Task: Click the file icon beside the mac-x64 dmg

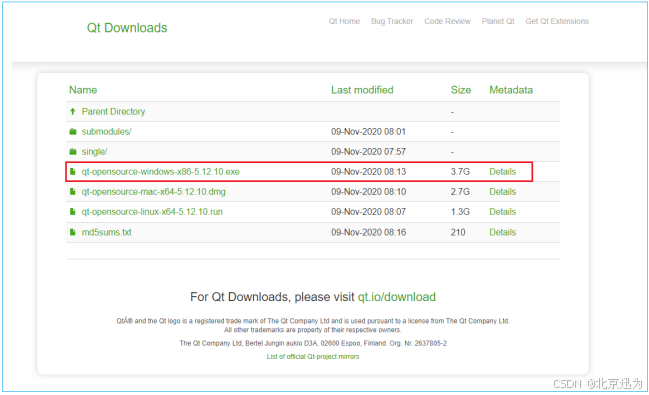Action: 73,192
